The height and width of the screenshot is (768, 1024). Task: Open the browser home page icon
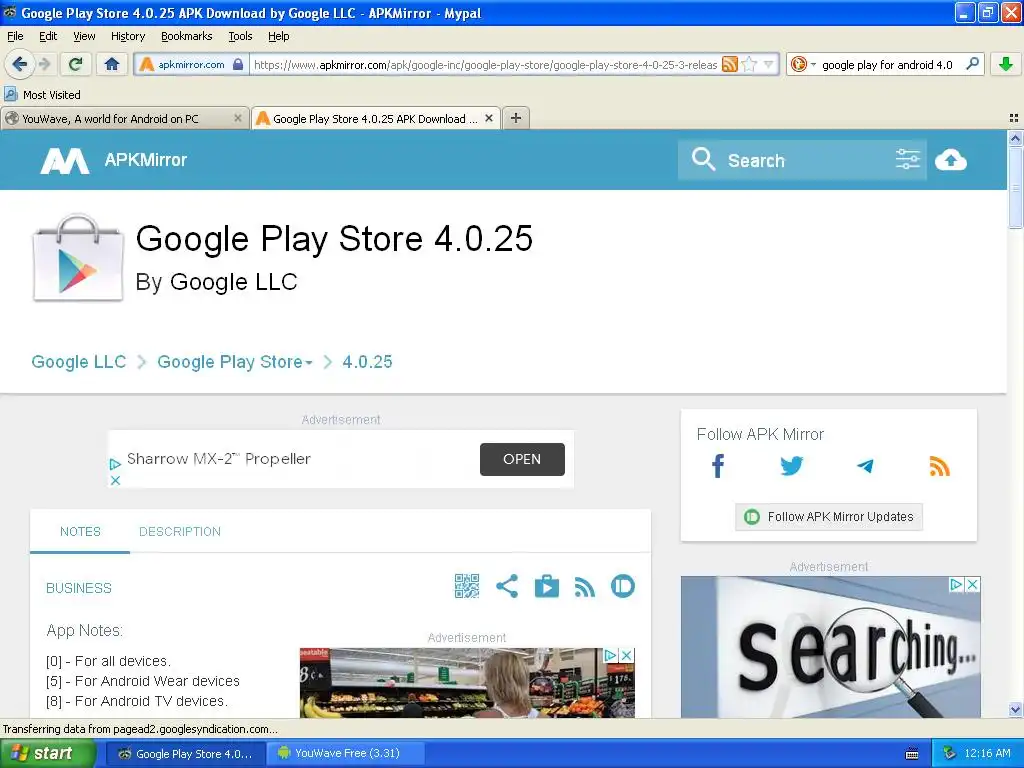tap(112, 64)
